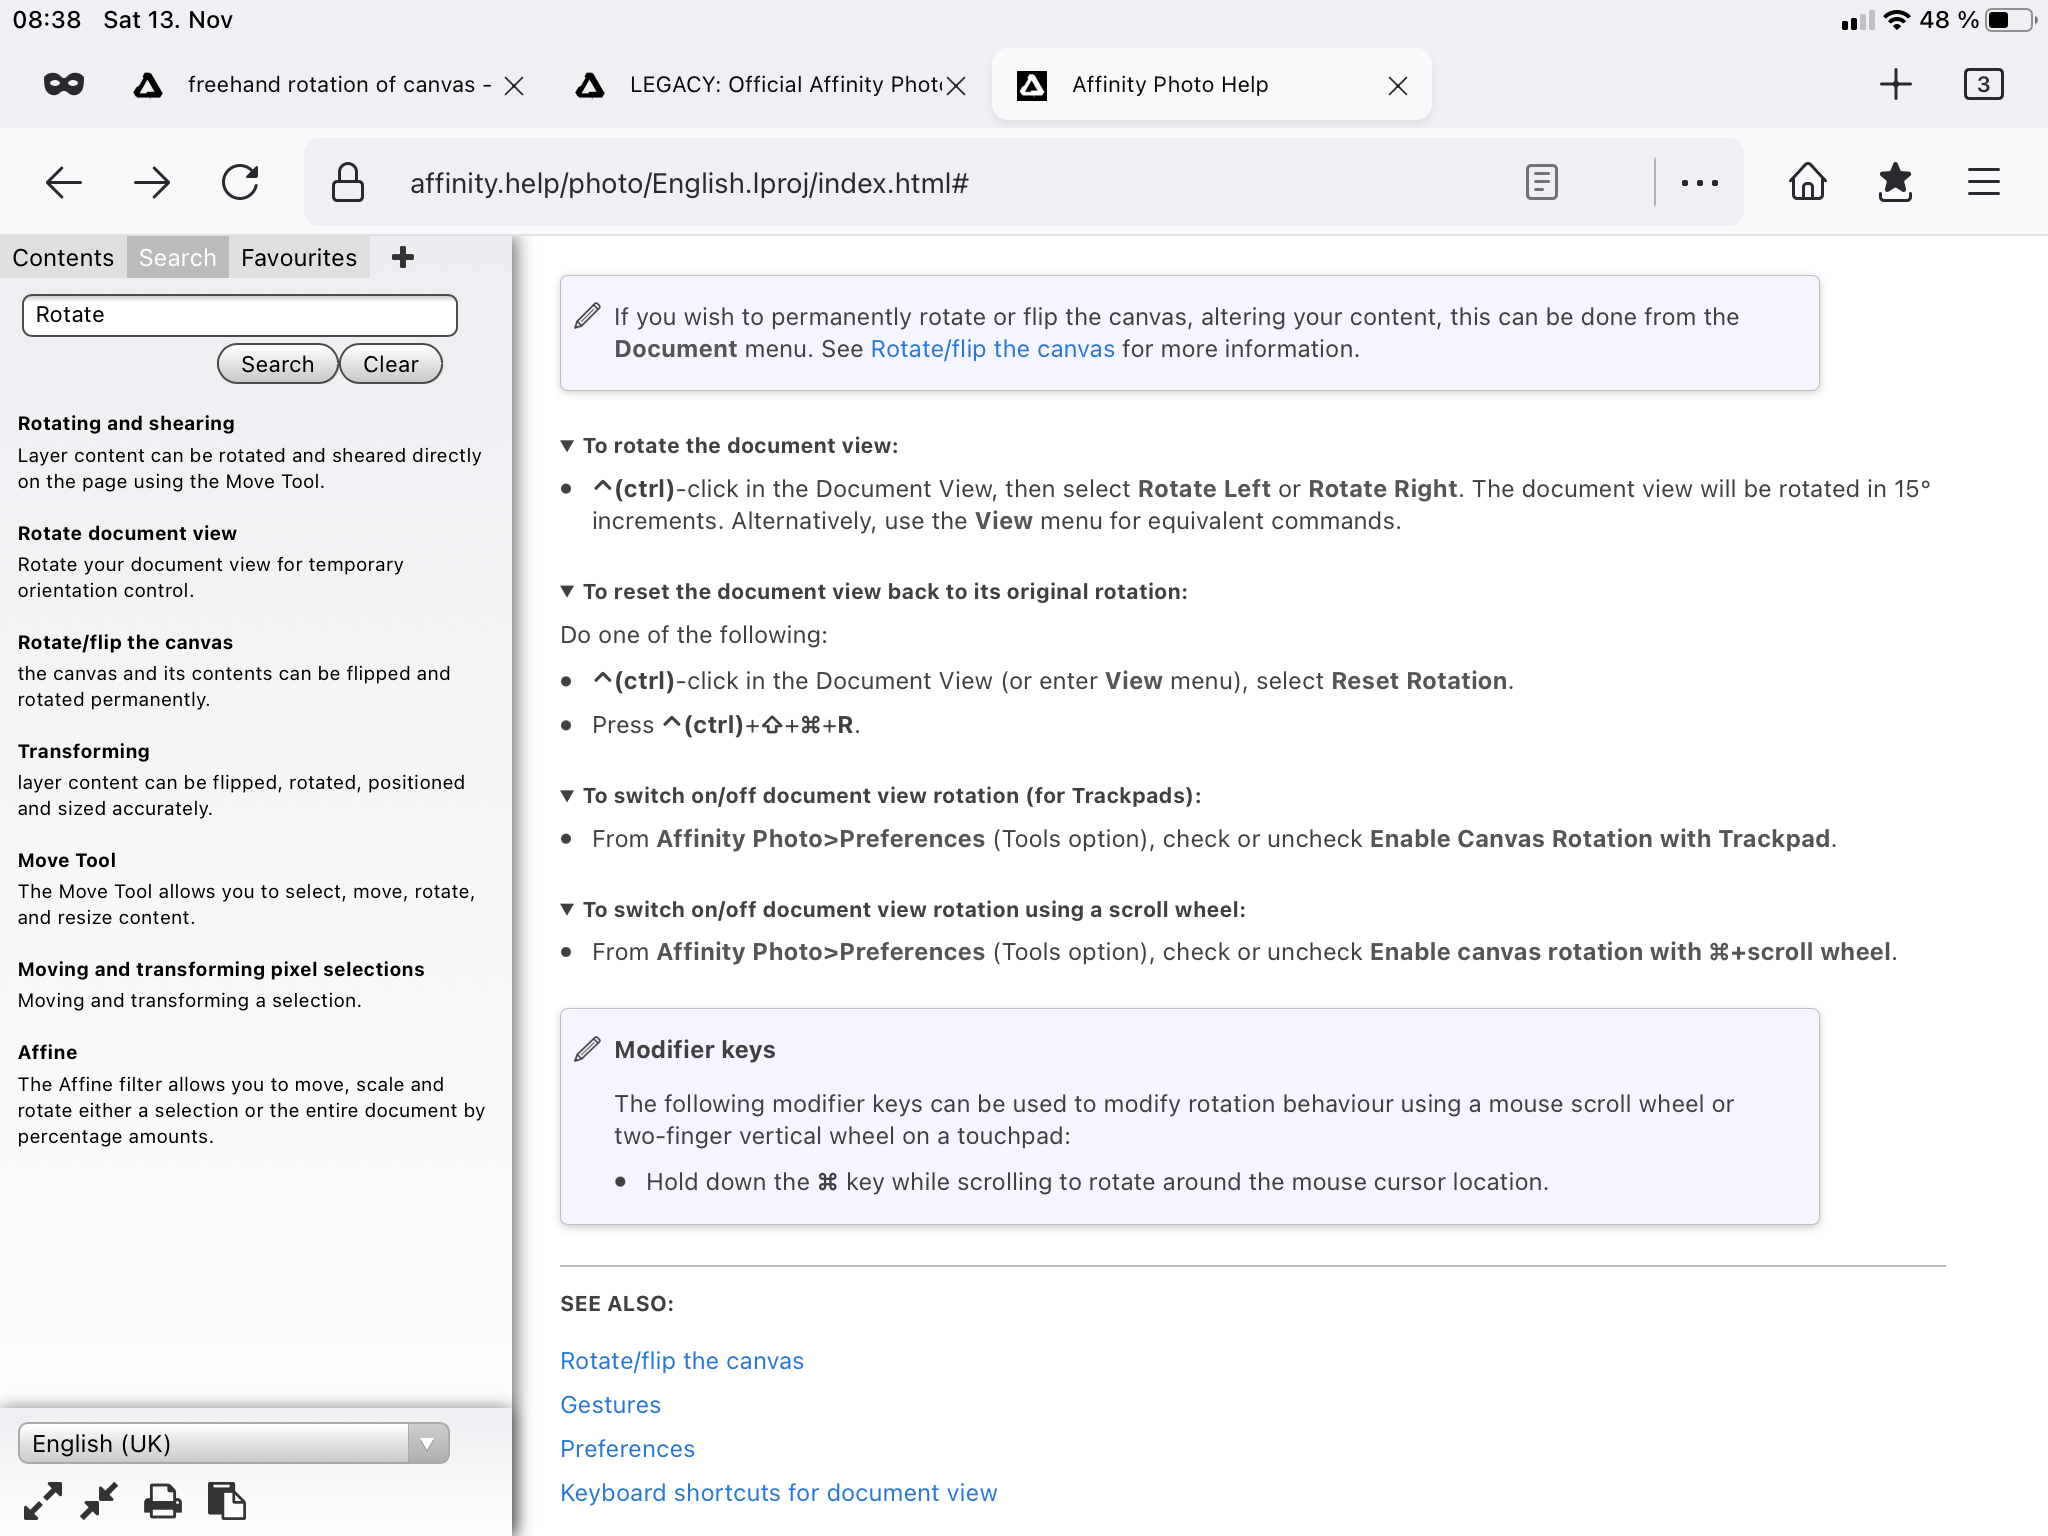Tap the 08:38 clock in status bar
The image size is (2048, 1536).
[x=47, y=20]
